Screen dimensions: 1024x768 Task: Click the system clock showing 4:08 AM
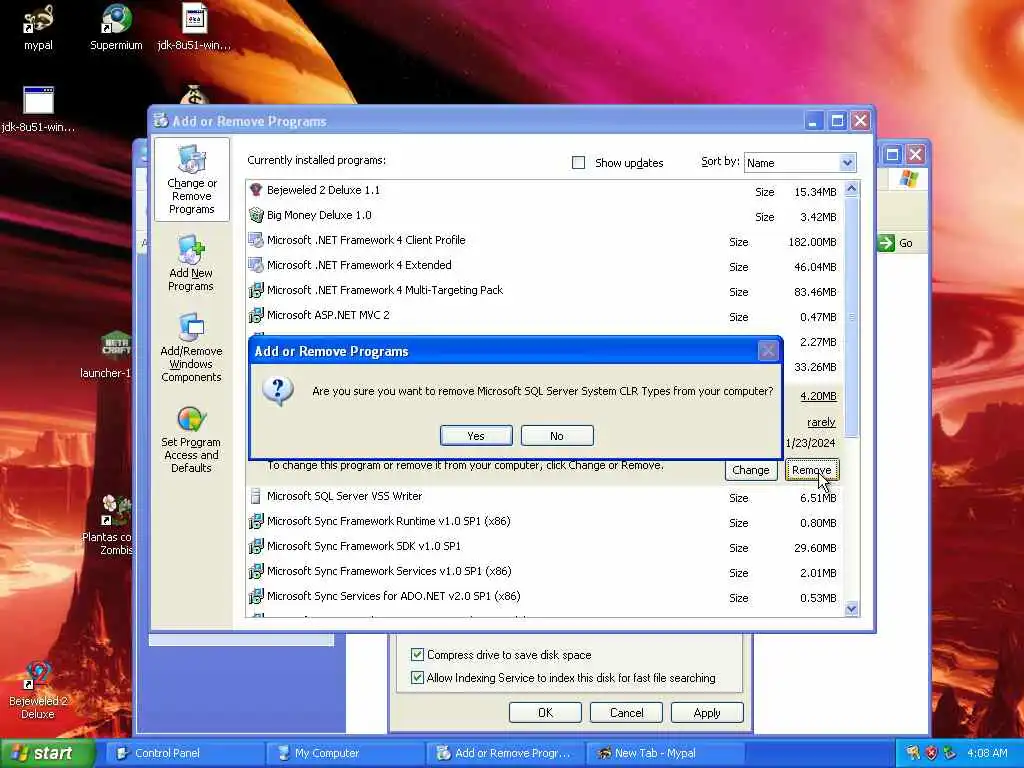(987, 753)
